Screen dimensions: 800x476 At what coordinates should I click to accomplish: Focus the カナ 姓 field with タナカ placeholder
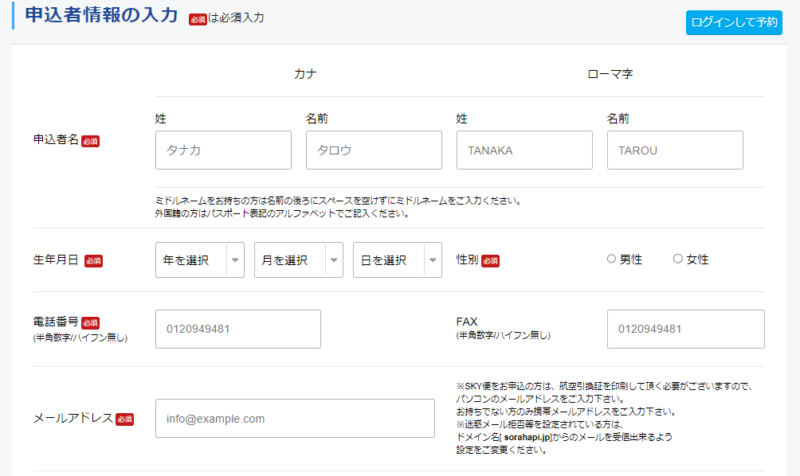click(x=223, y=150)
